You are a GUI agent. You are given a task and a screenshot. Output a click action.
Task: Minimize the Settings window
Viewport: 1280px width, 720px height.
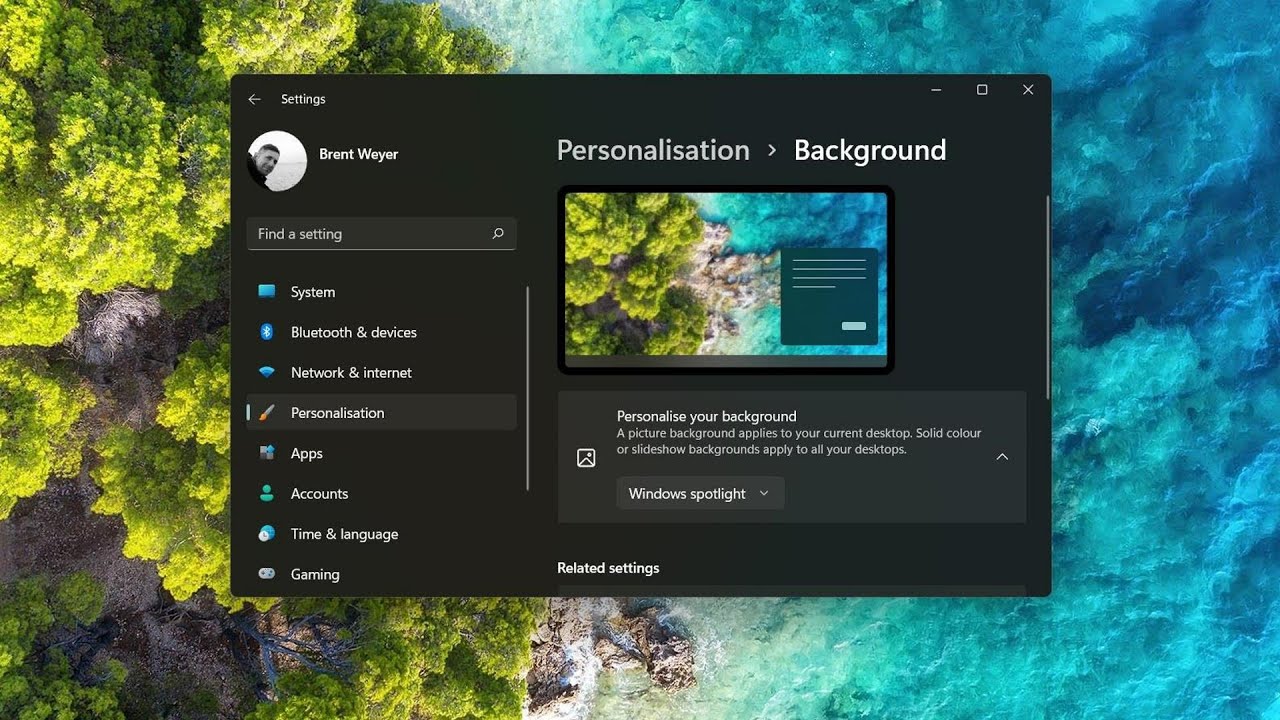click(x=936, y=90)
